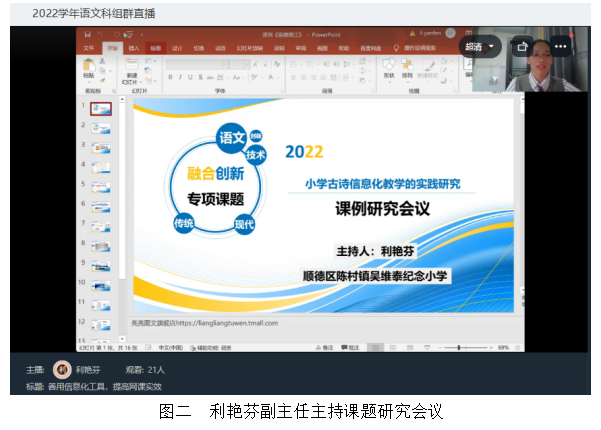Click host 利艳芬's avatar icon
The height and width of the screenshot is (430, 601).
click(62, 368)
